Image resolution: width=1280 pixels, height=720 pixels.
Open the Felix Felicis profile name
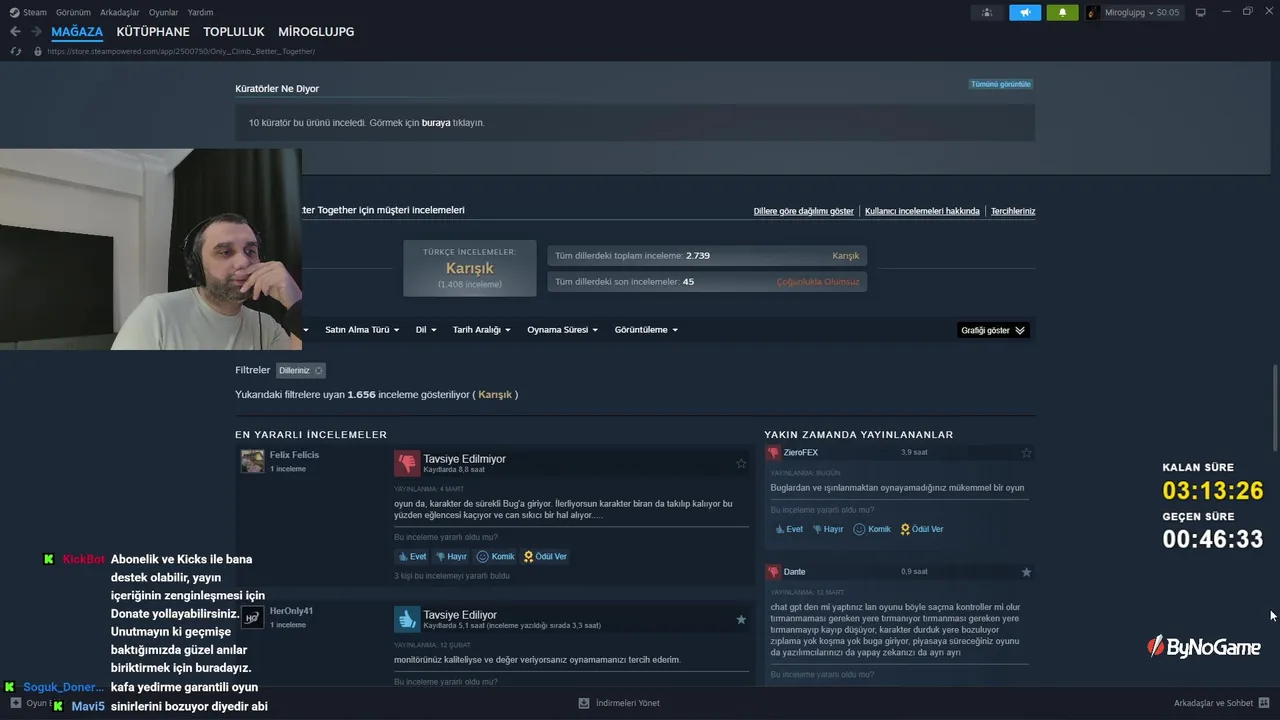(x=294, y=455)
